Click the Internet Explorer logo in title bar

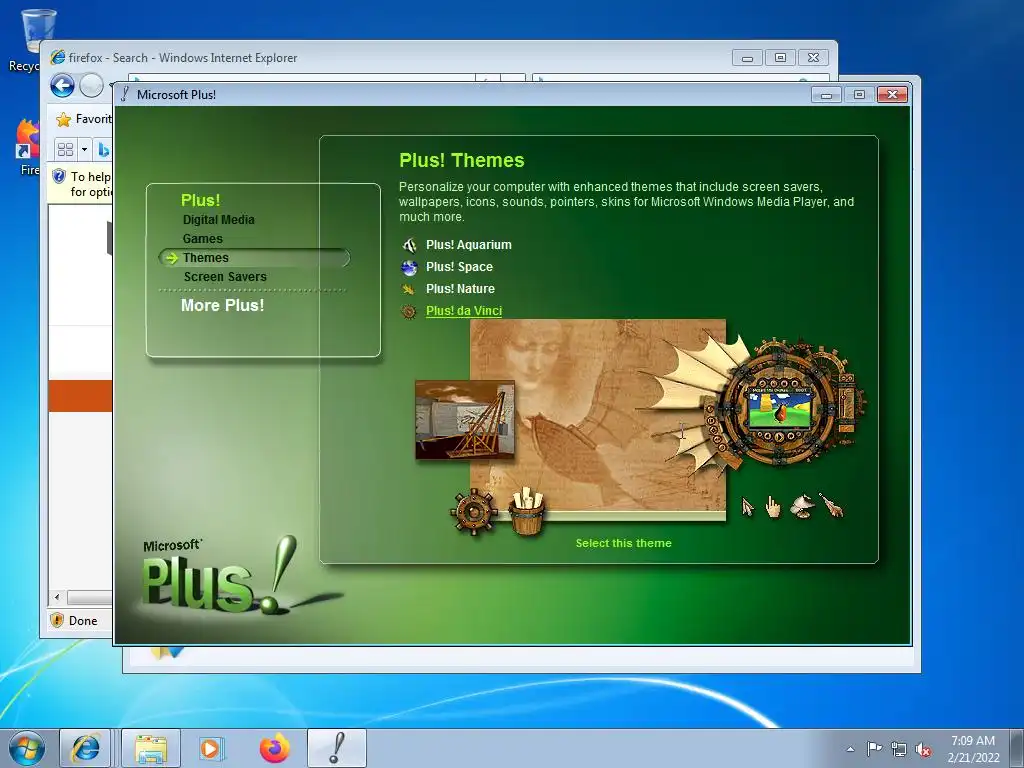pos(57,57)
